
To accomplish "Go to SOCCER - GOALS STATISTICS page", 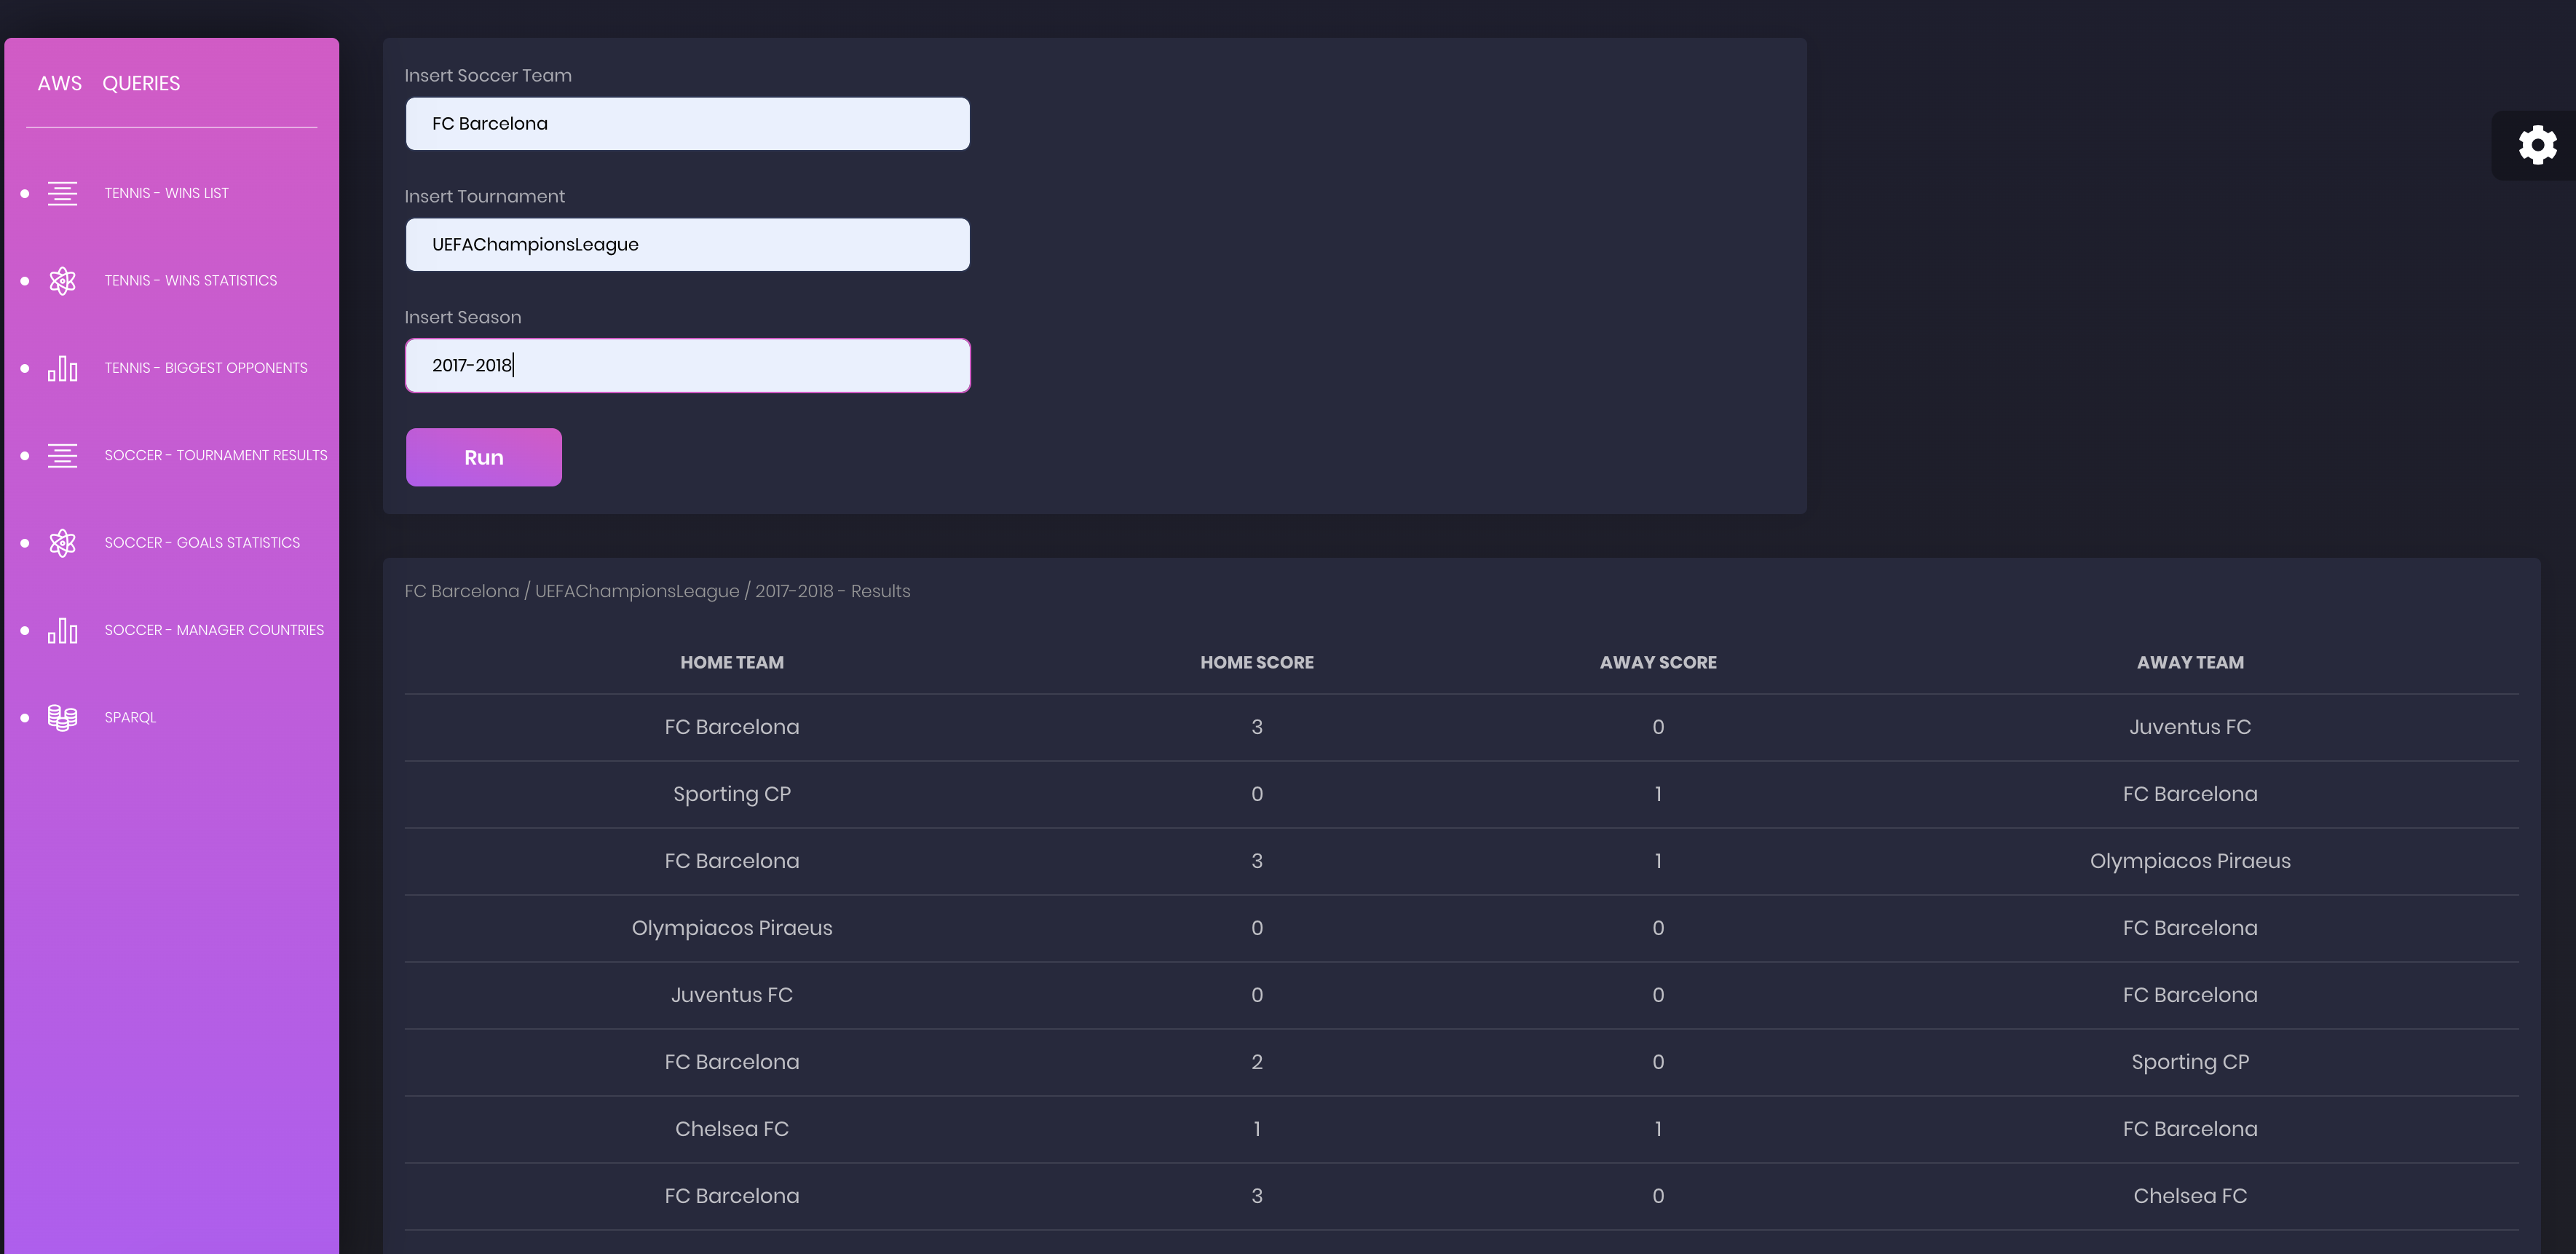I will click(202, 543).
